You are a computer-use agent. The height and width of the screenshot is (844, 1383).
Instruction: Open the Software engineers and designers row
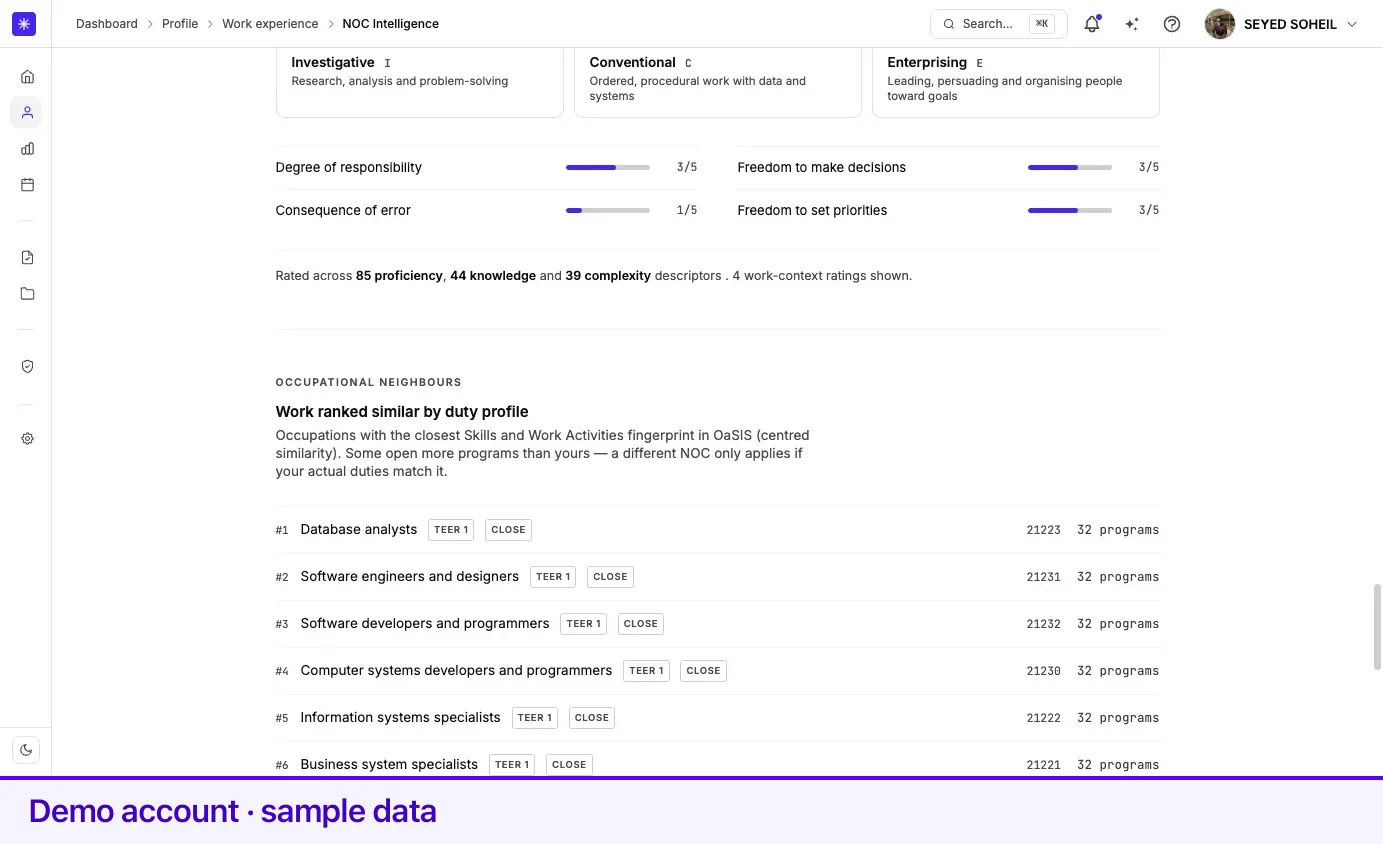[x=718, y=577]
